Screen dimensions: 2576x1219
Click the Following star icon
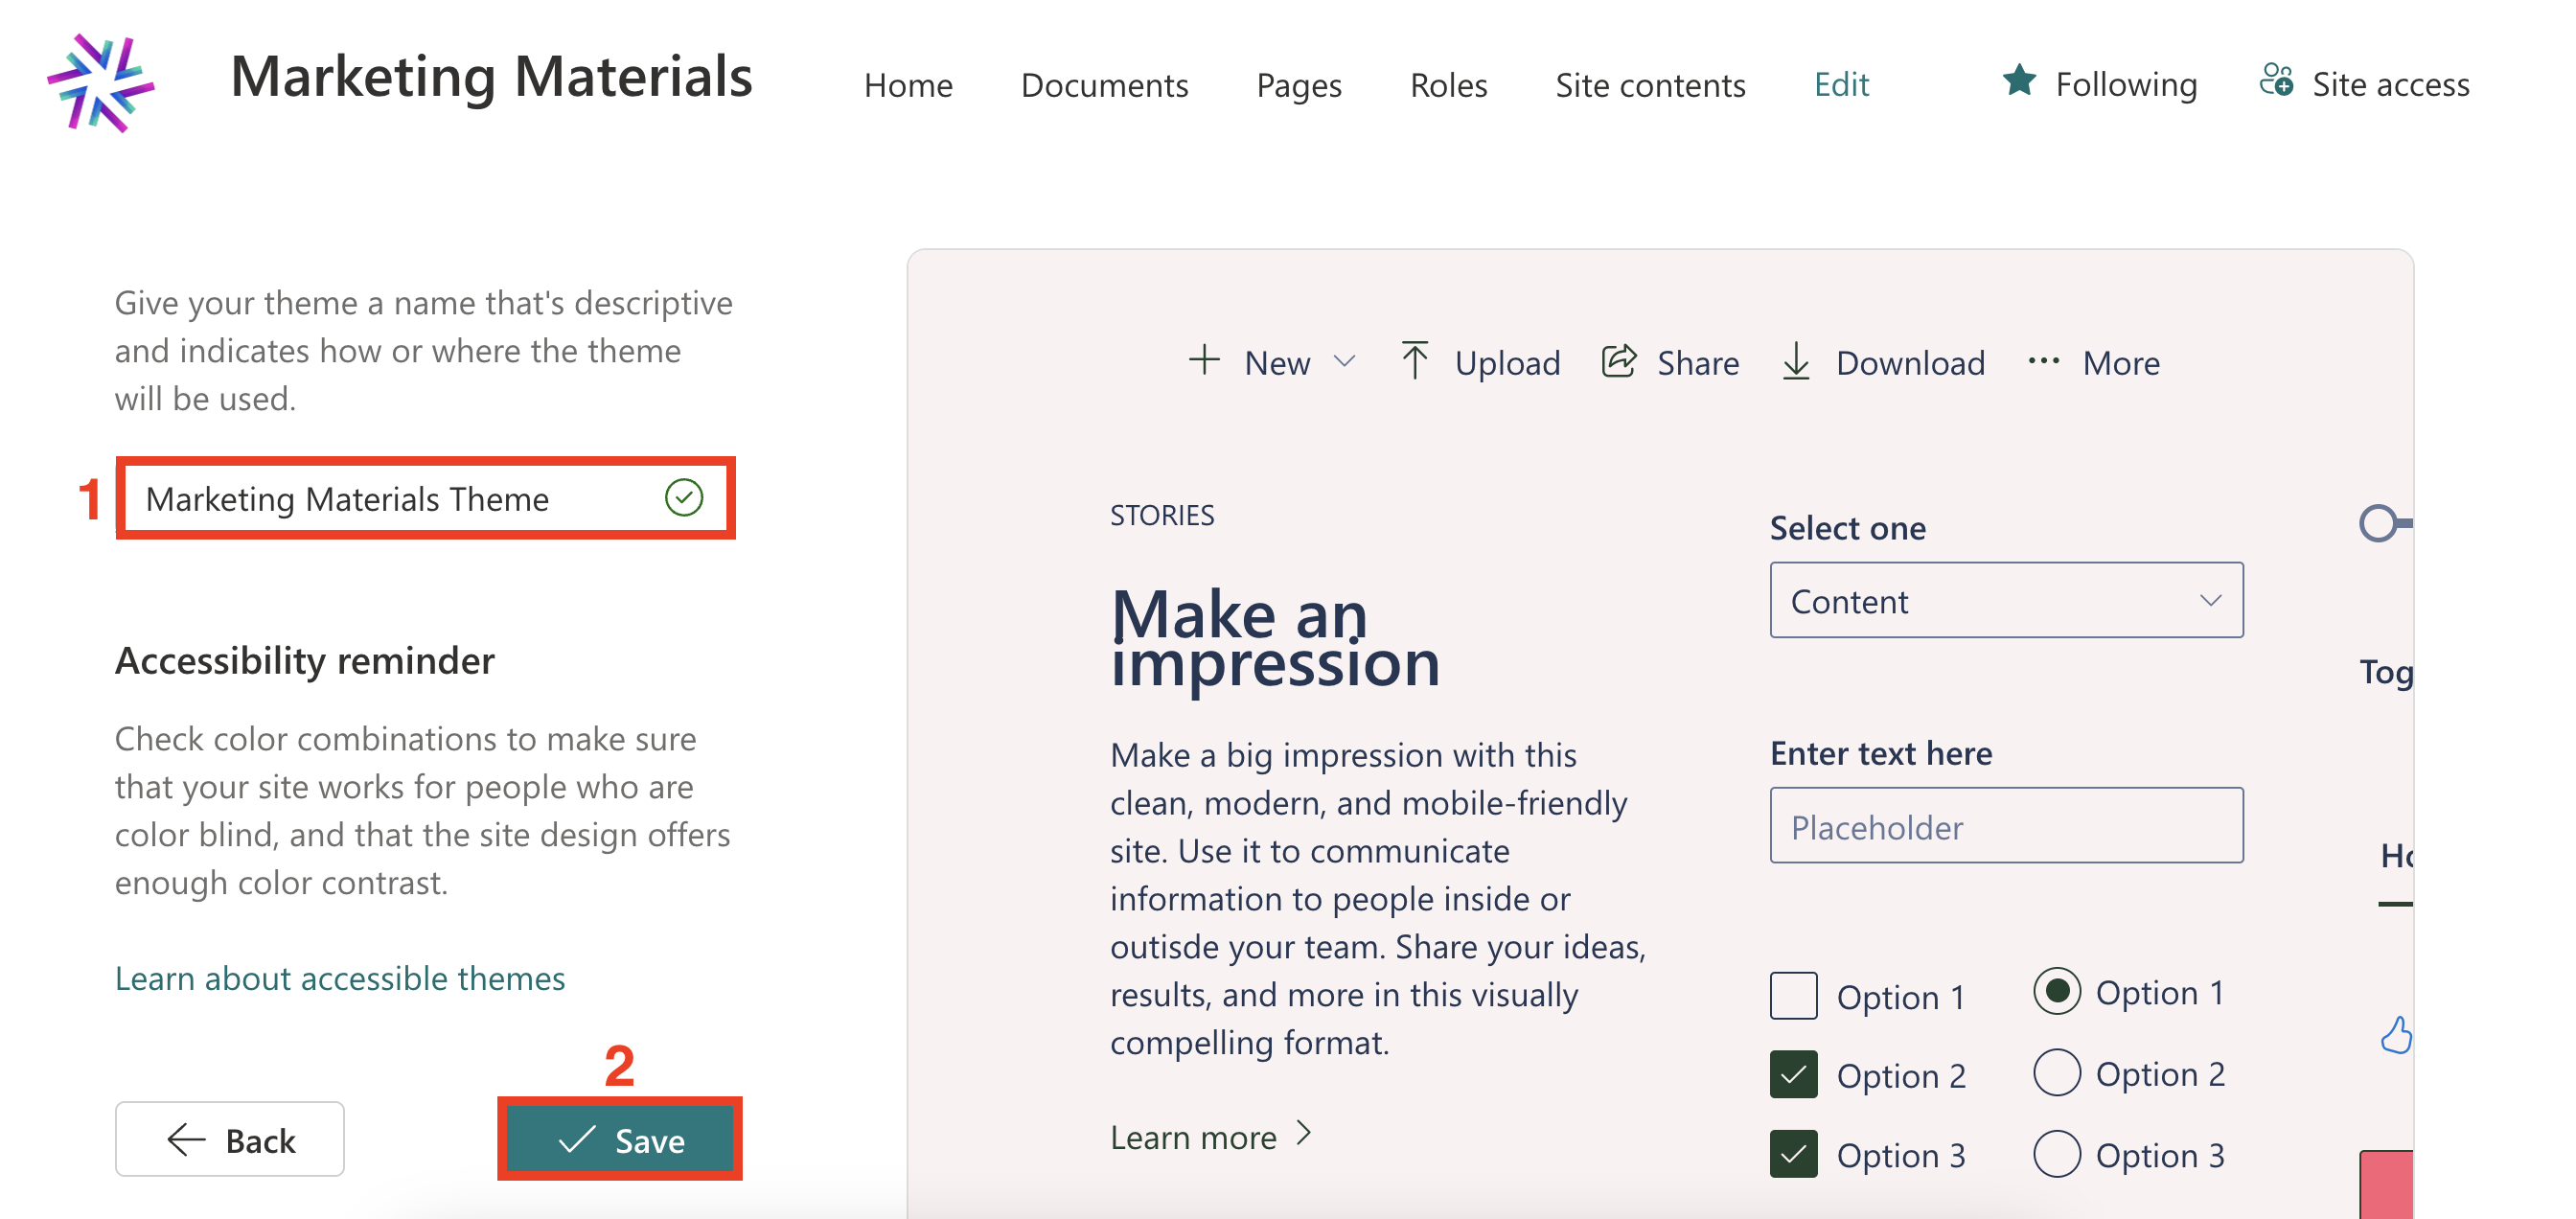click(2019, 81)
